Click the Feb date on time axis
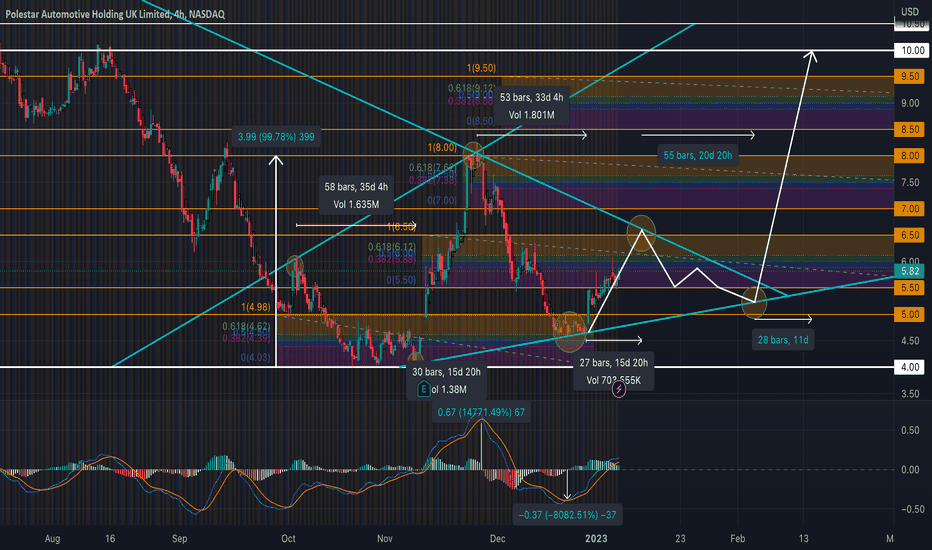The height and width of the screenshot is (550, 932). tap(738, 539)
